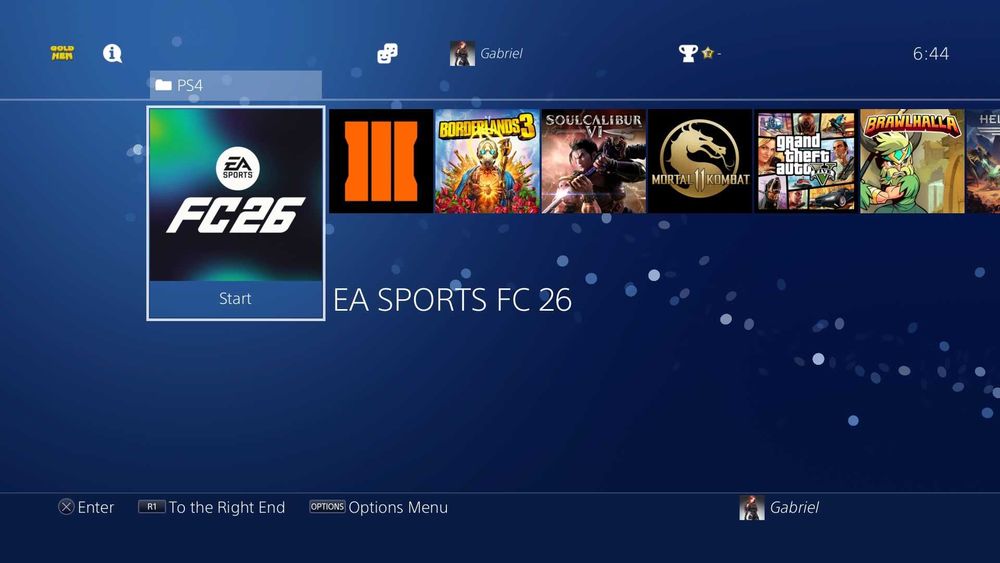Click Start under EA Sports FC 26
This screenshot has height=563, width=1000.
click(x=235, y=299)
